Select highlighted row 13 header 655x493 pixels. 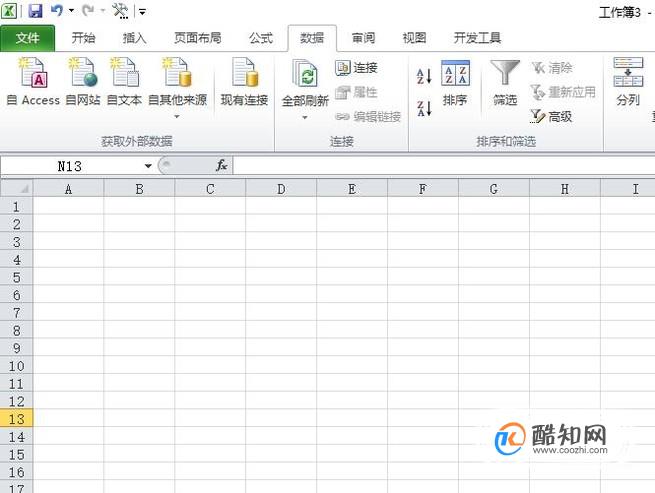[17, 419]
